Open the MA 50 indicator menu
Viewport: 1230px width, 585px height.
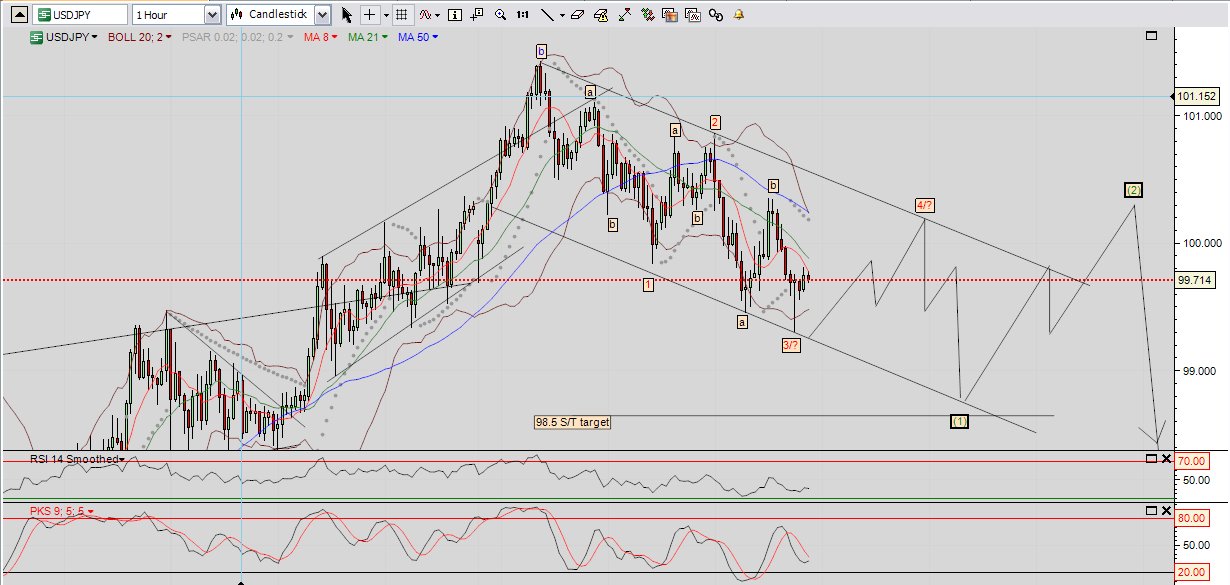tap(419, 36)
